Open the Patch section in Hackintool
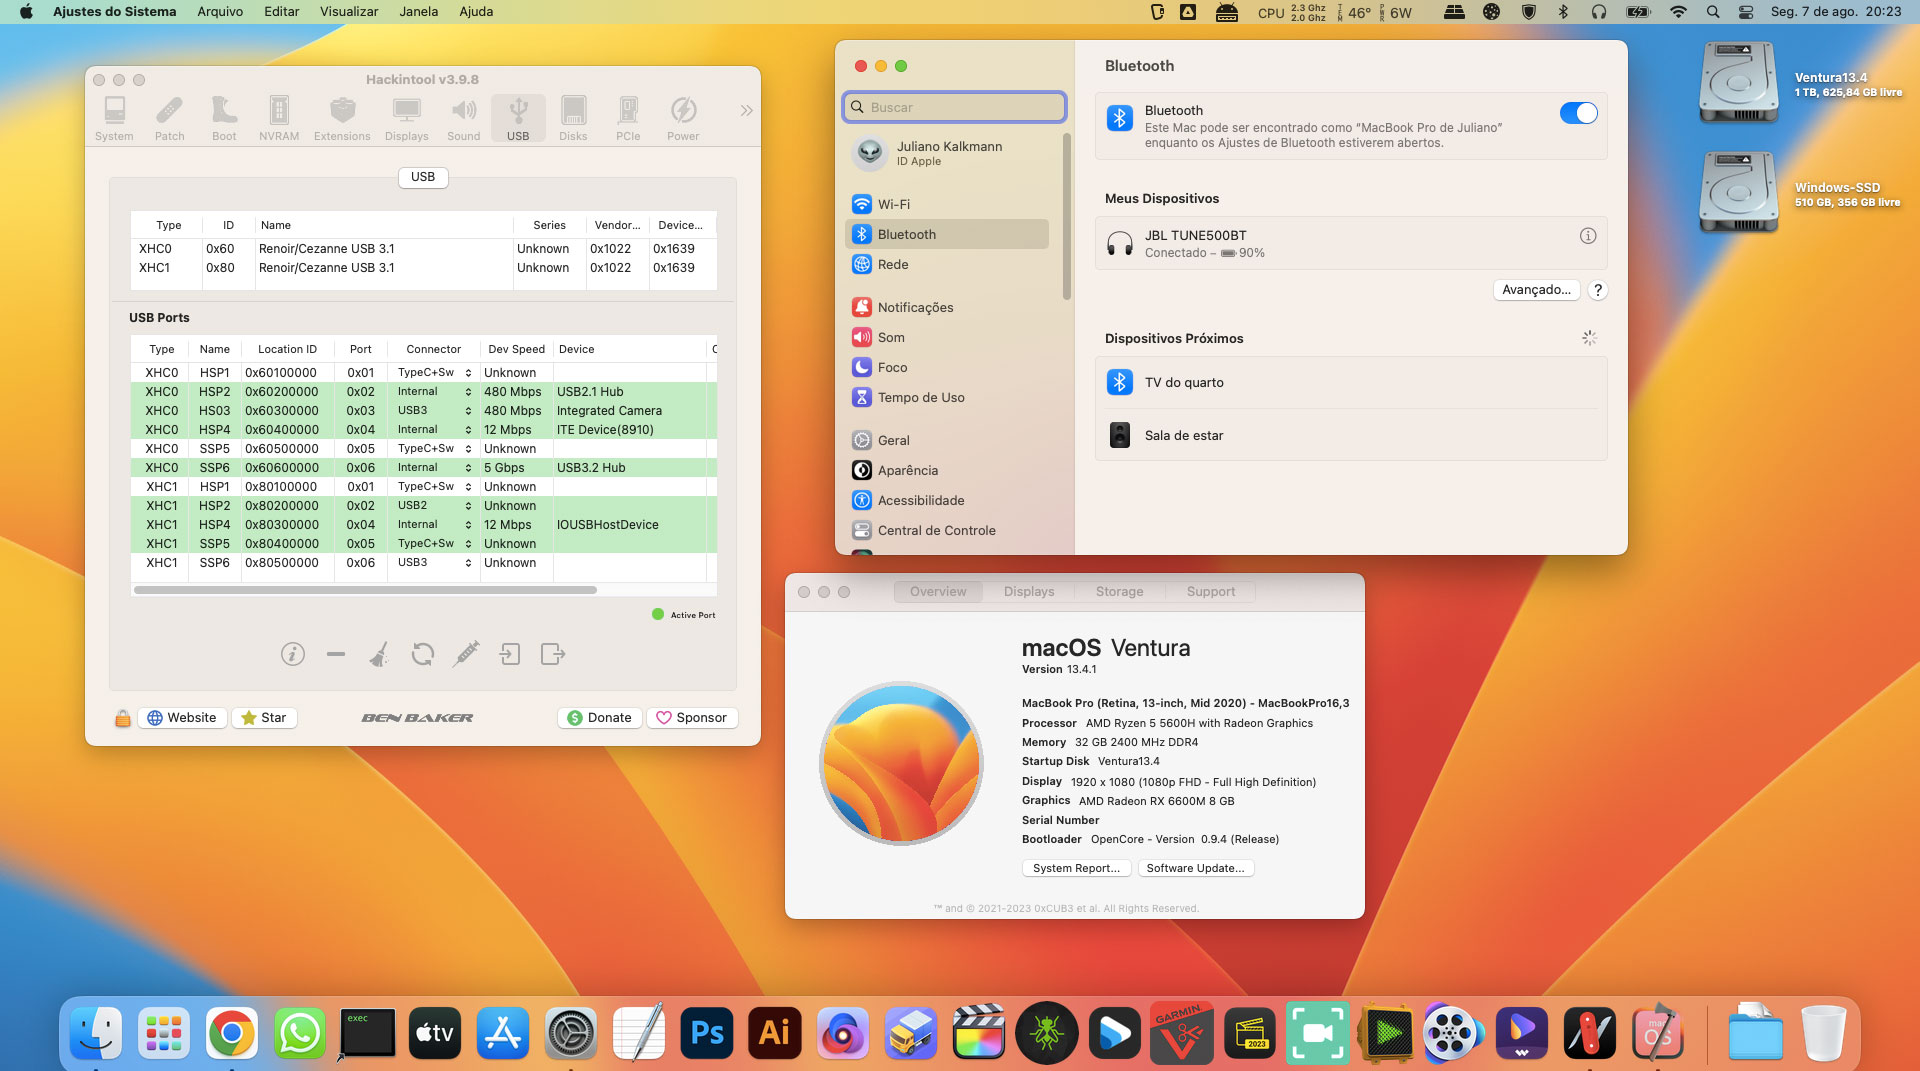The width and height of the screenshot is (1920, 1071). (169, 116)
